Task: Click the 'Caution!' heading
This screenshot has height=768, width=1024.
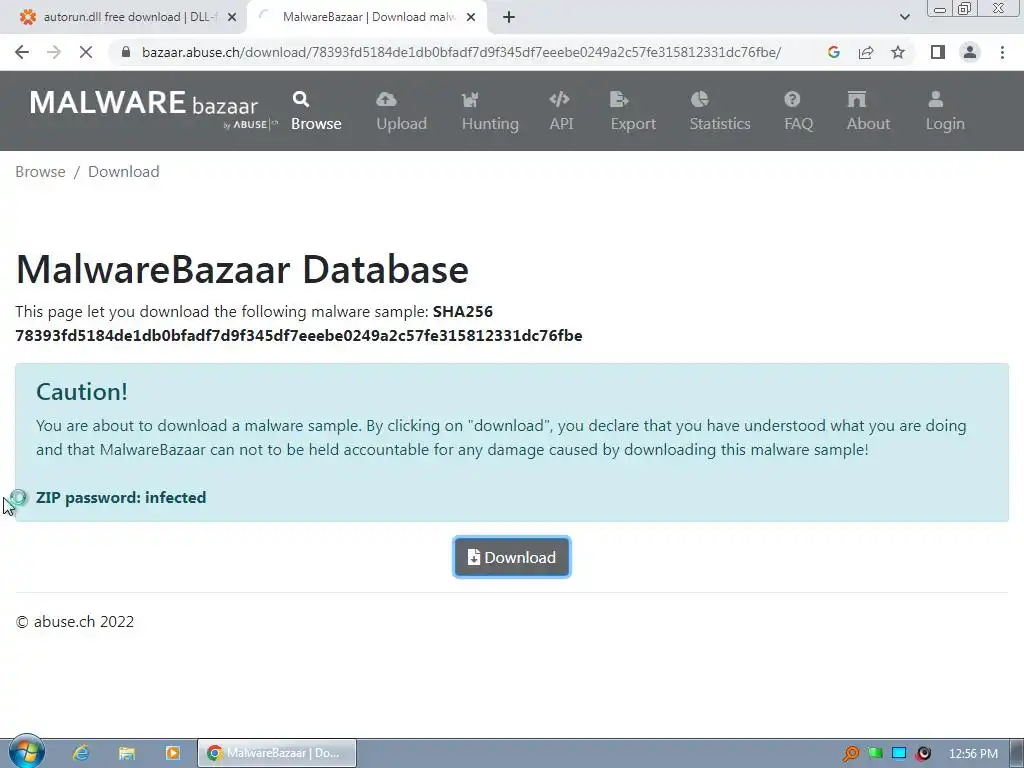Action: (x=82, y=392)
